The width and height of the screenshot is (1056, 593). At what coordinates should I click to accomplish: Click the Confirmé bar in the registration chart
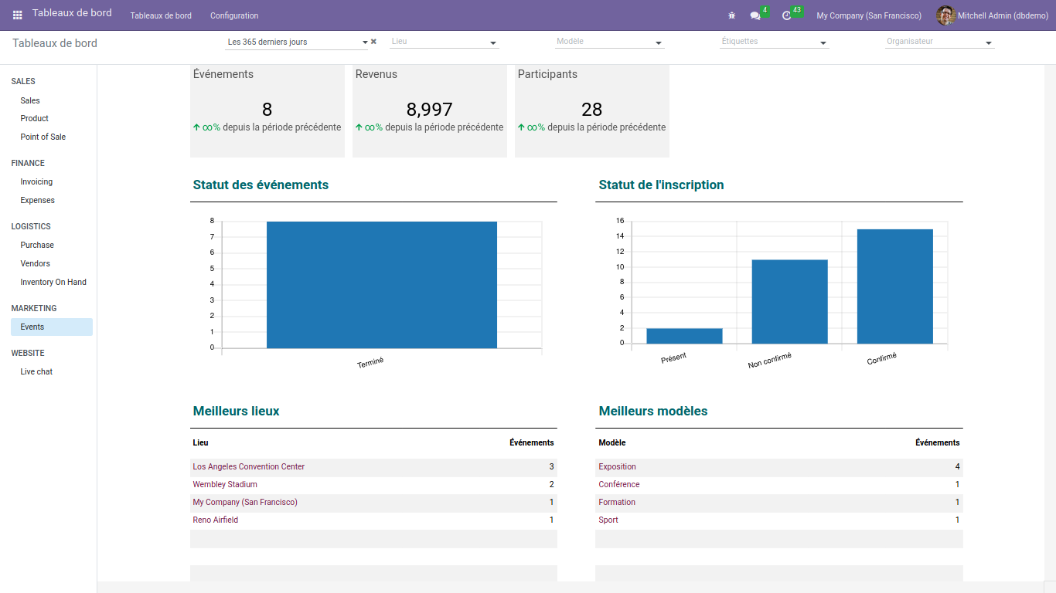coord(894,286)
